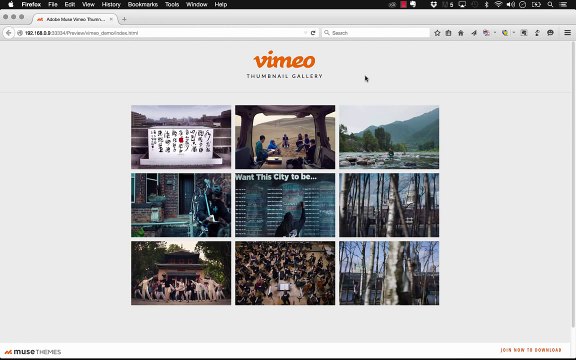
Task: Go to the Firefox home page icon
Action: click(461, 33)
